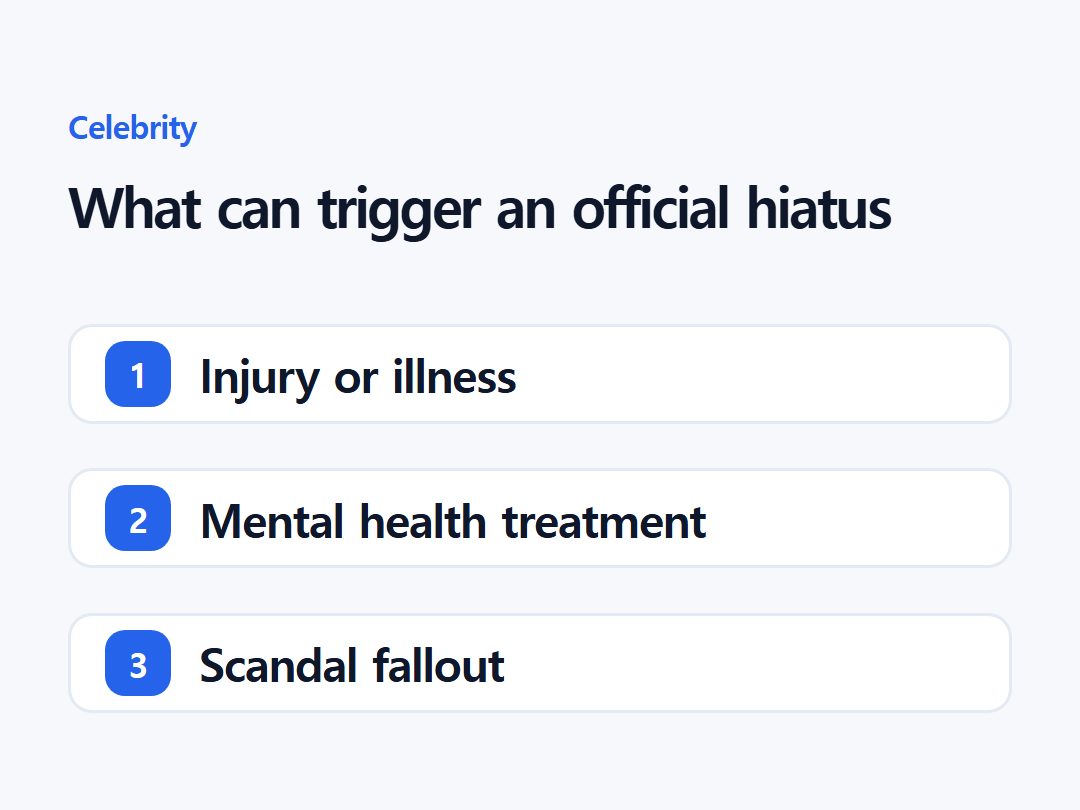Click the word Injury in item one
1080x810 pixels.
[260, 378]
